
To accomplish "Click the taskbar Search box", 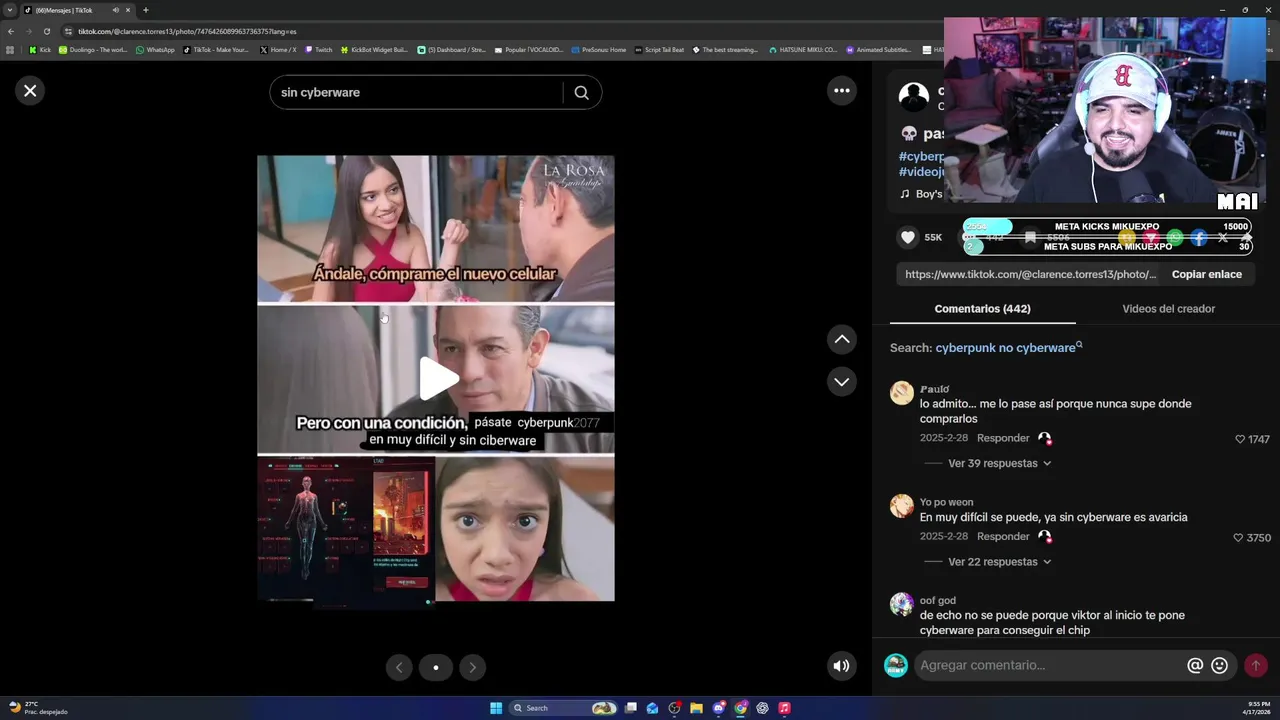I will click(x=563, y=708).
